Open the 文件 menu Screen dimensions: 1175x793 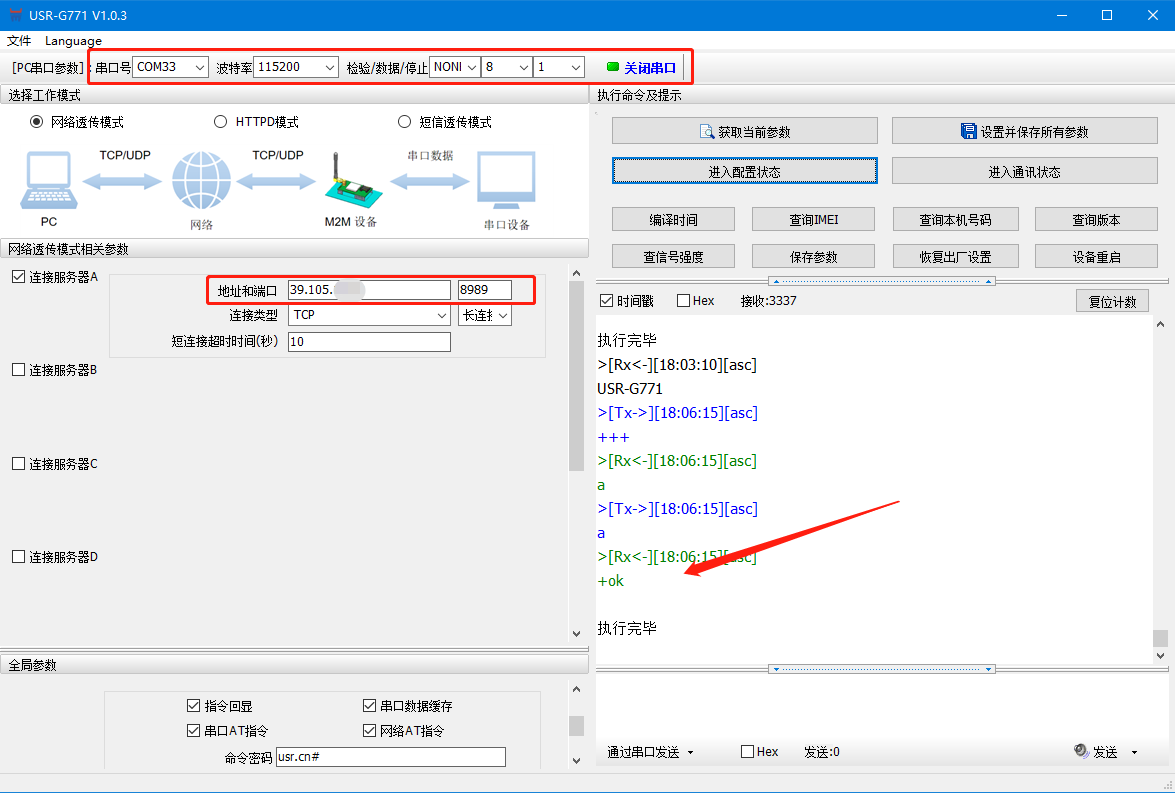(19, 41)
